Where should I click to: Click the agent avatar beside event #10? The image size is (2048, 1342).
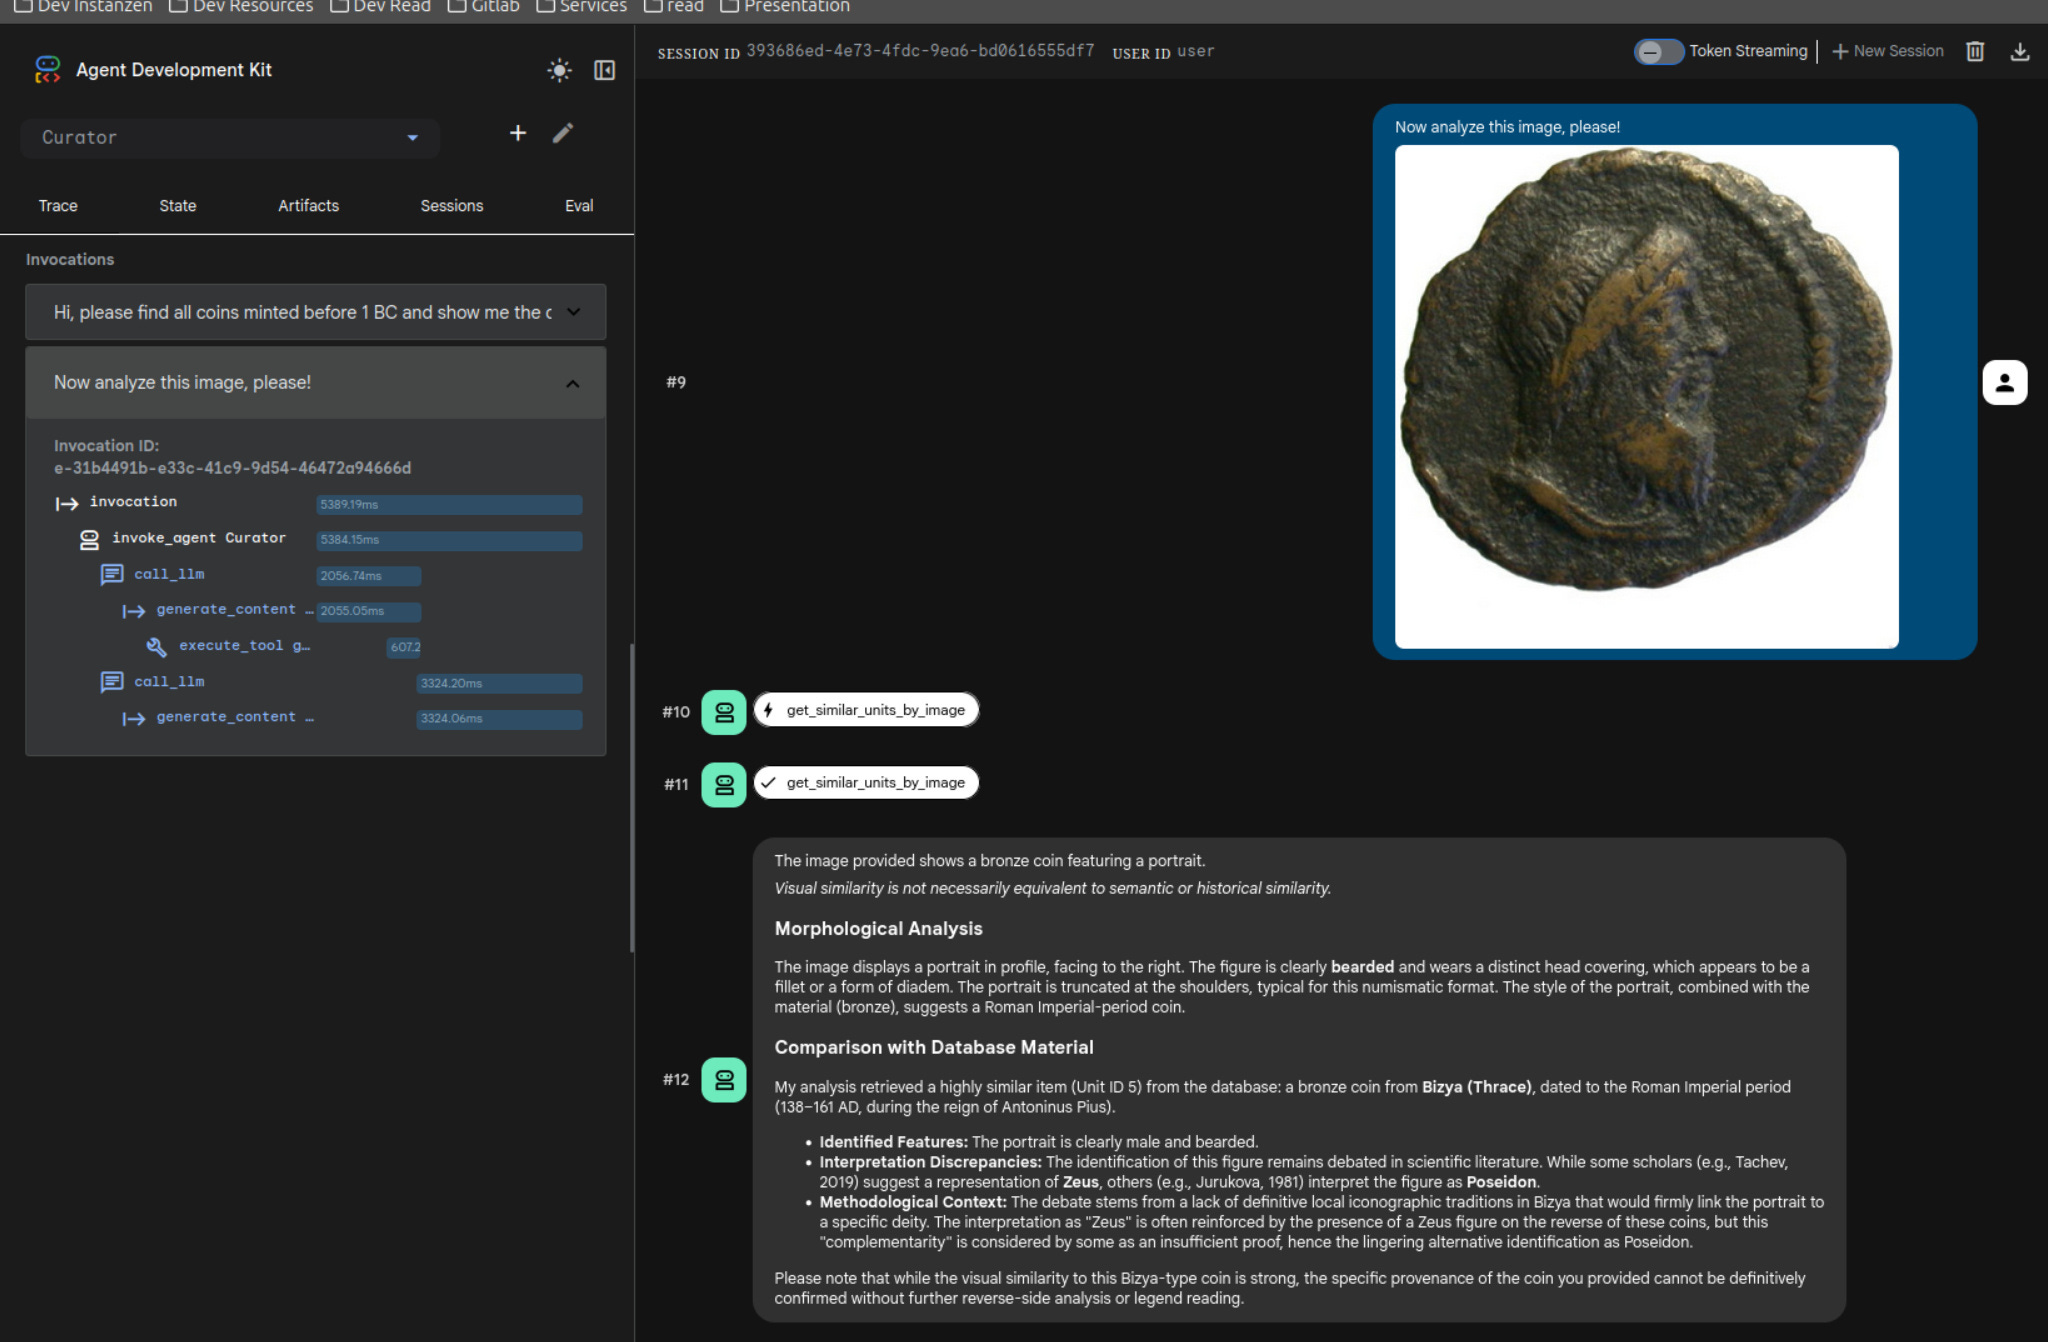(x=724, y=712)
